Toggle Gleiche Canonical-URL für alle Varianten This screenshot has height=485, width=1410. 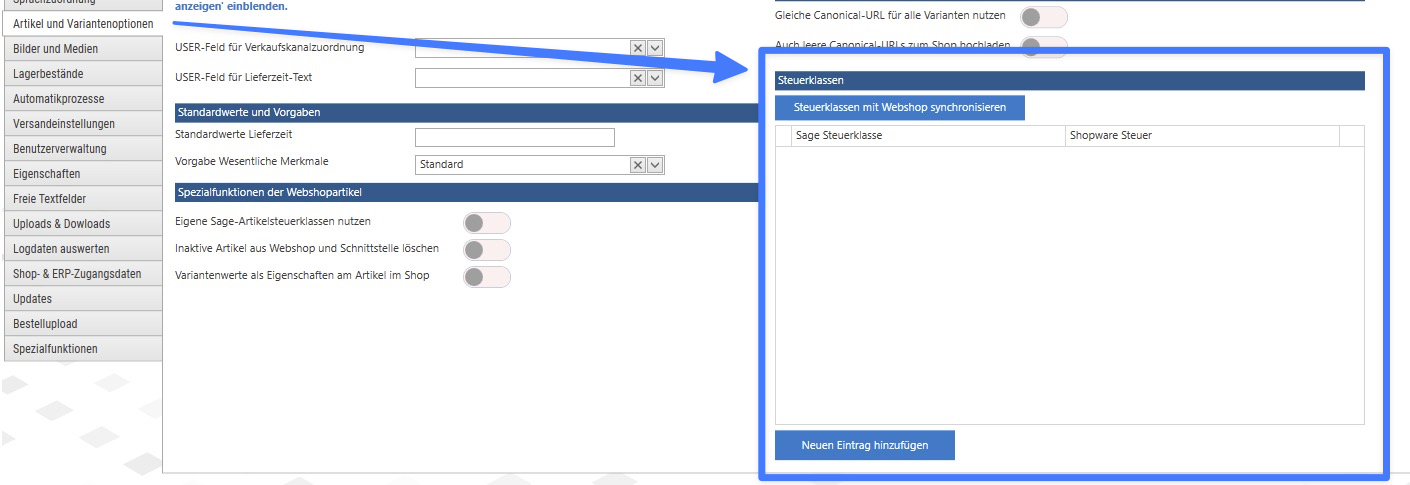(1043, 17)
